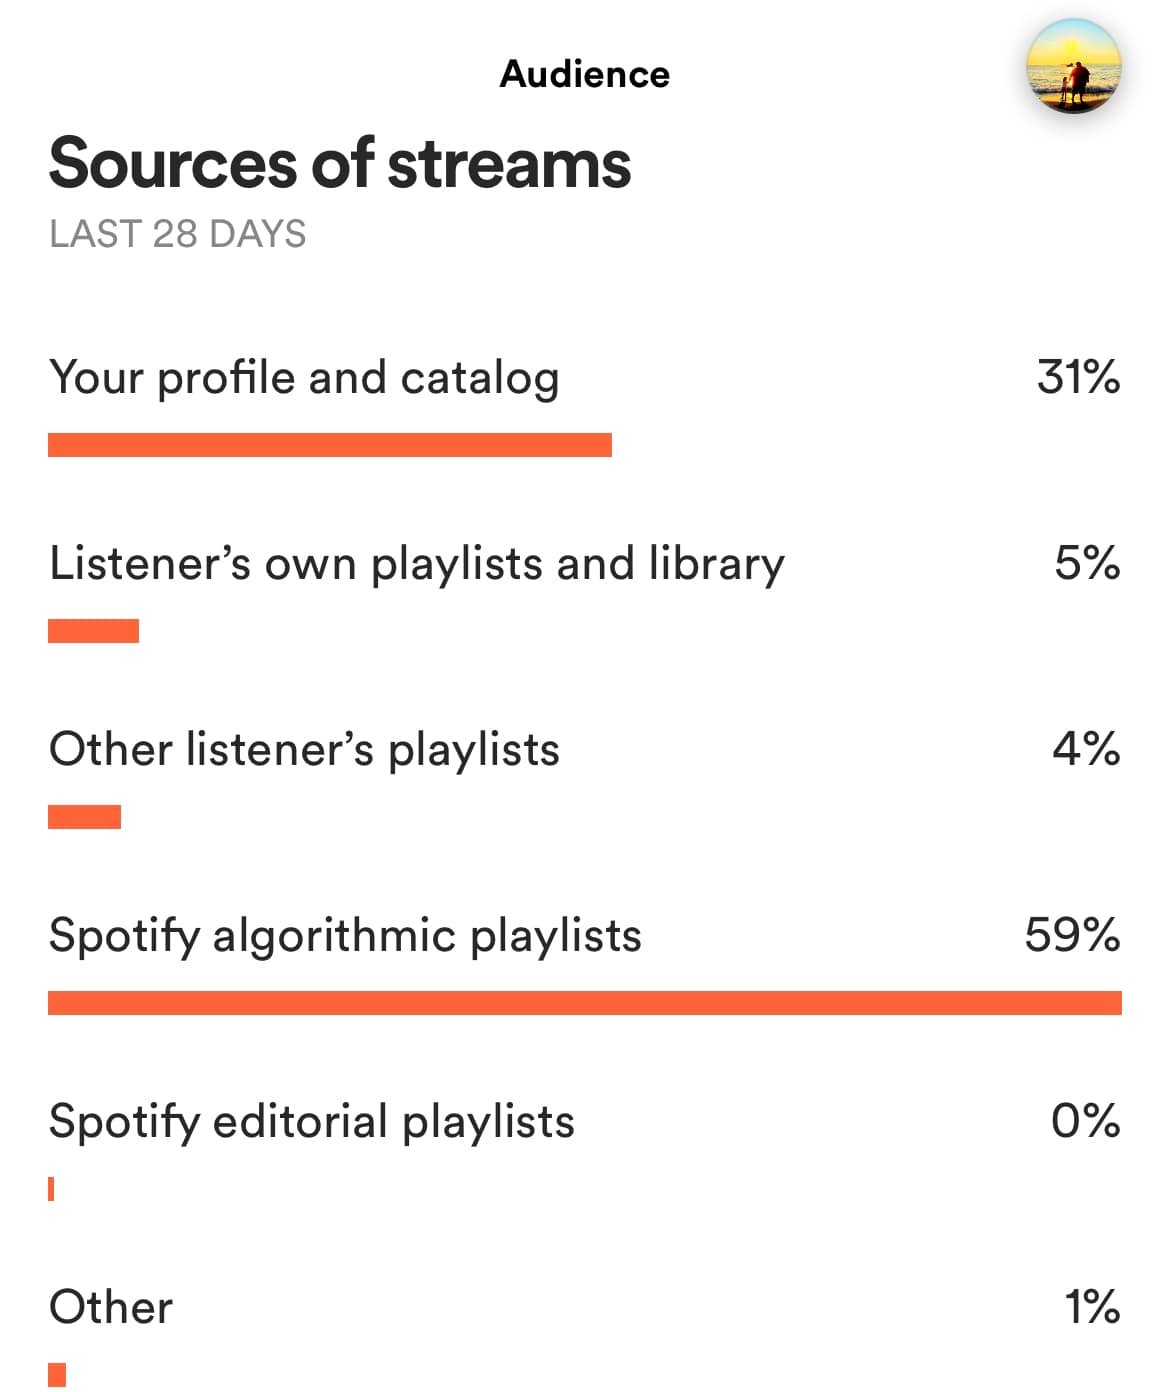This screenshot has height=1392, width=1170.
Task: Tap the 59% value
Action: 1072,936
